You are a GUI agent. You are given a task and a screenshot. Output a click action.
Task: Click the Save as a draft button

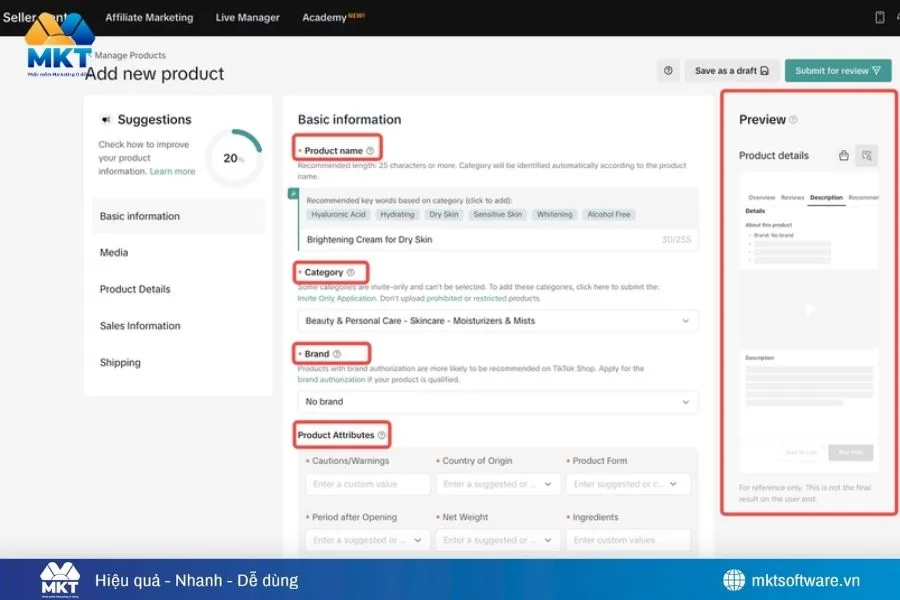tap(732, 71)
